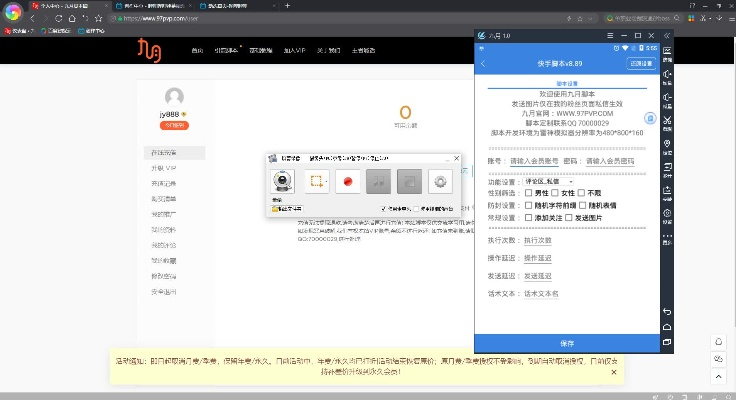Check the 男性 gender checkbox

point(529,192)
